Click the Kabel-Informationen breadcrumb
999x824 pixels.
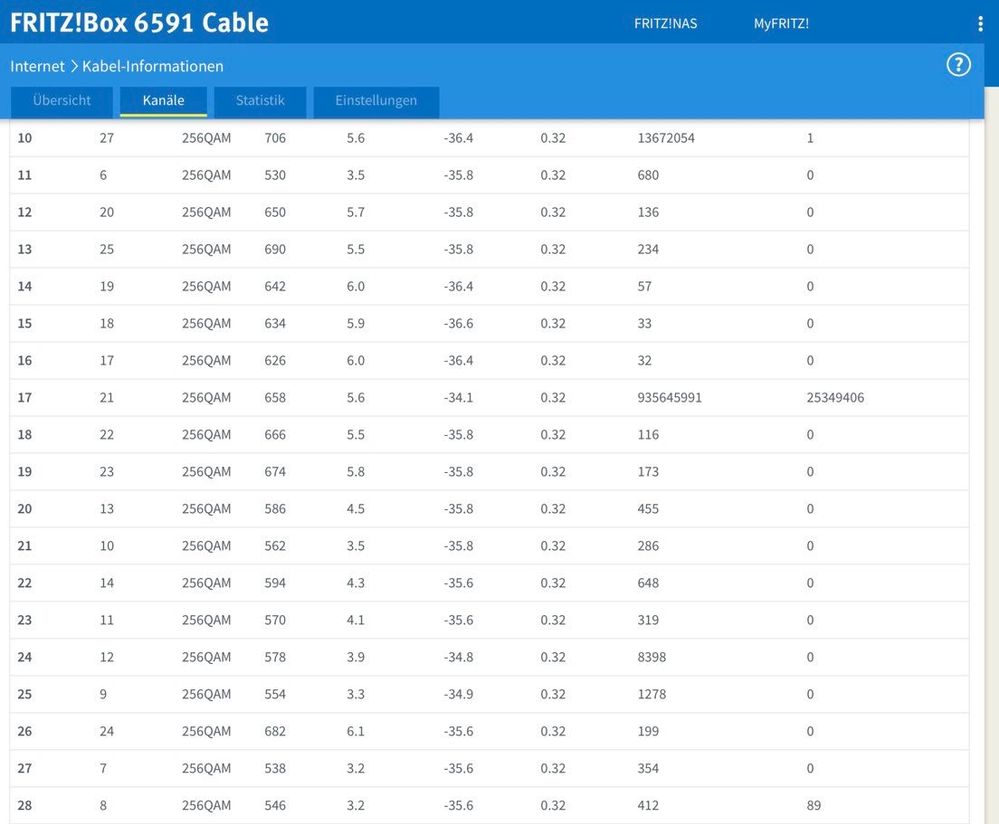(x=153, y=66)
